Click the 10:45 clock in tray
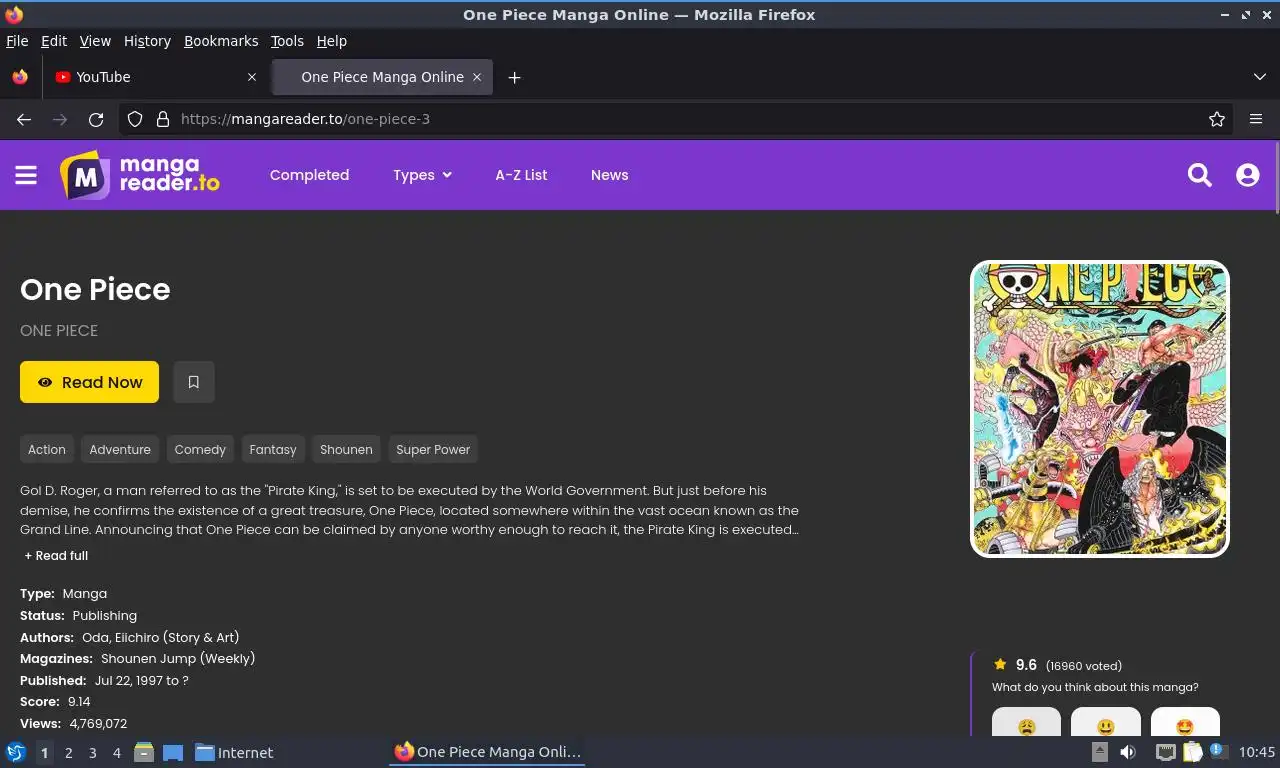The image size is (1280, 768). tap(1257, 753)
